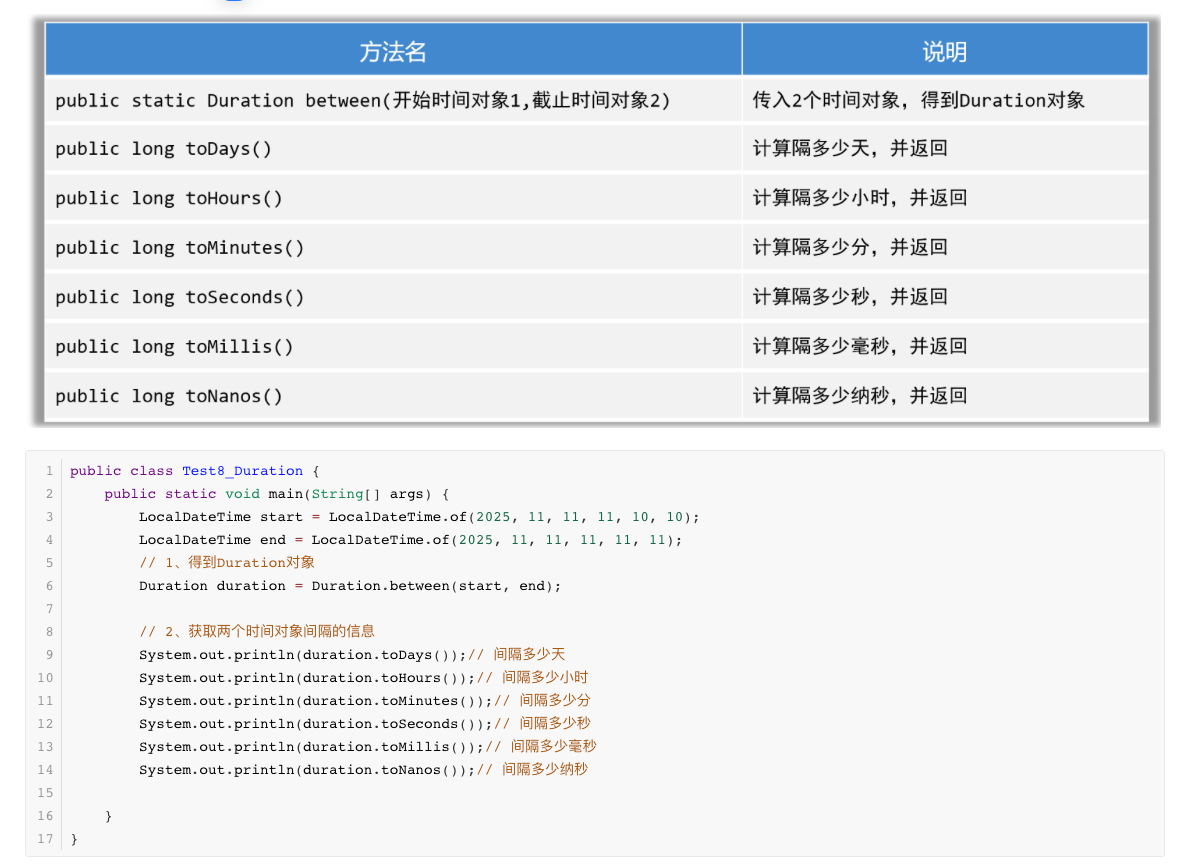Click the Duration.between(start, end) code line
1200x865 pixels.
(x=350, y=586)
